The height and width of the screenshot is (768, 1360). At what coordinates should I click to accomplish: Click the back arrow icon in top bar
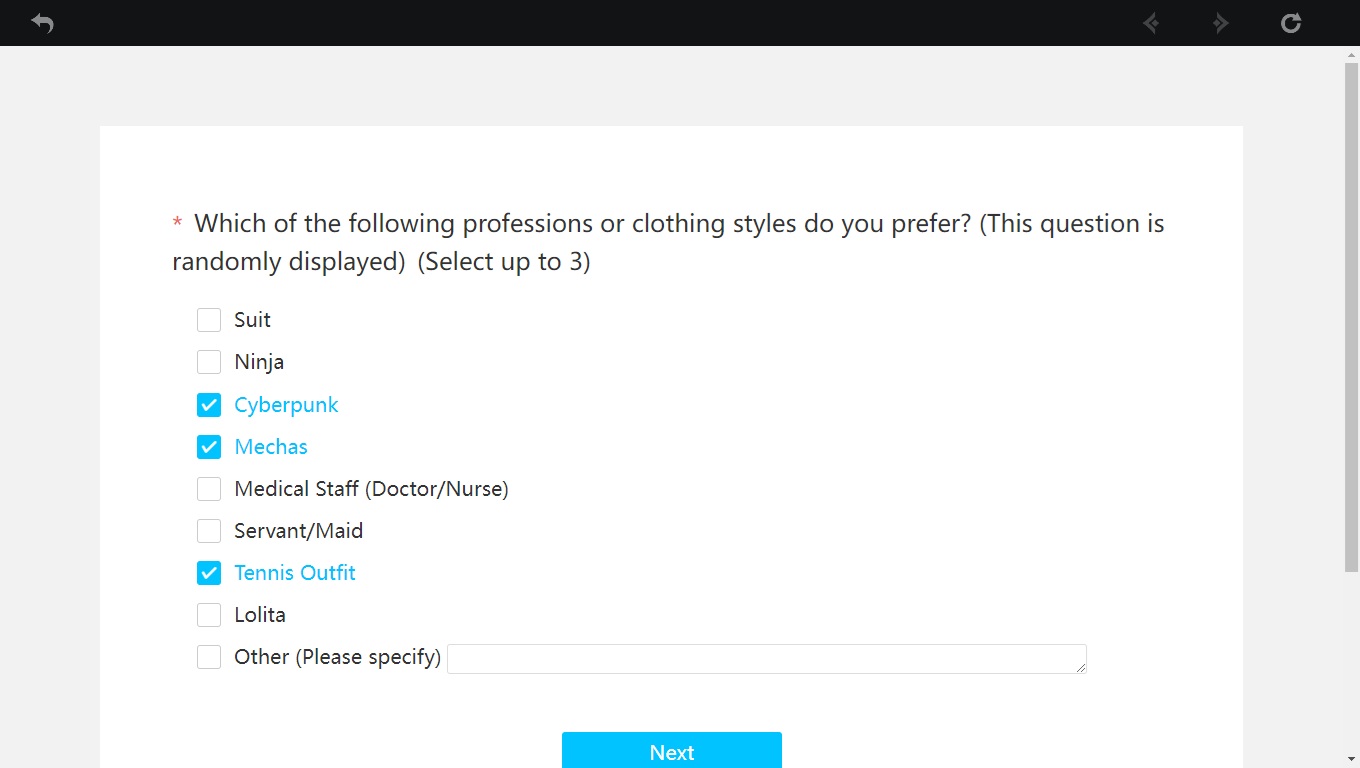coord(42,23)
